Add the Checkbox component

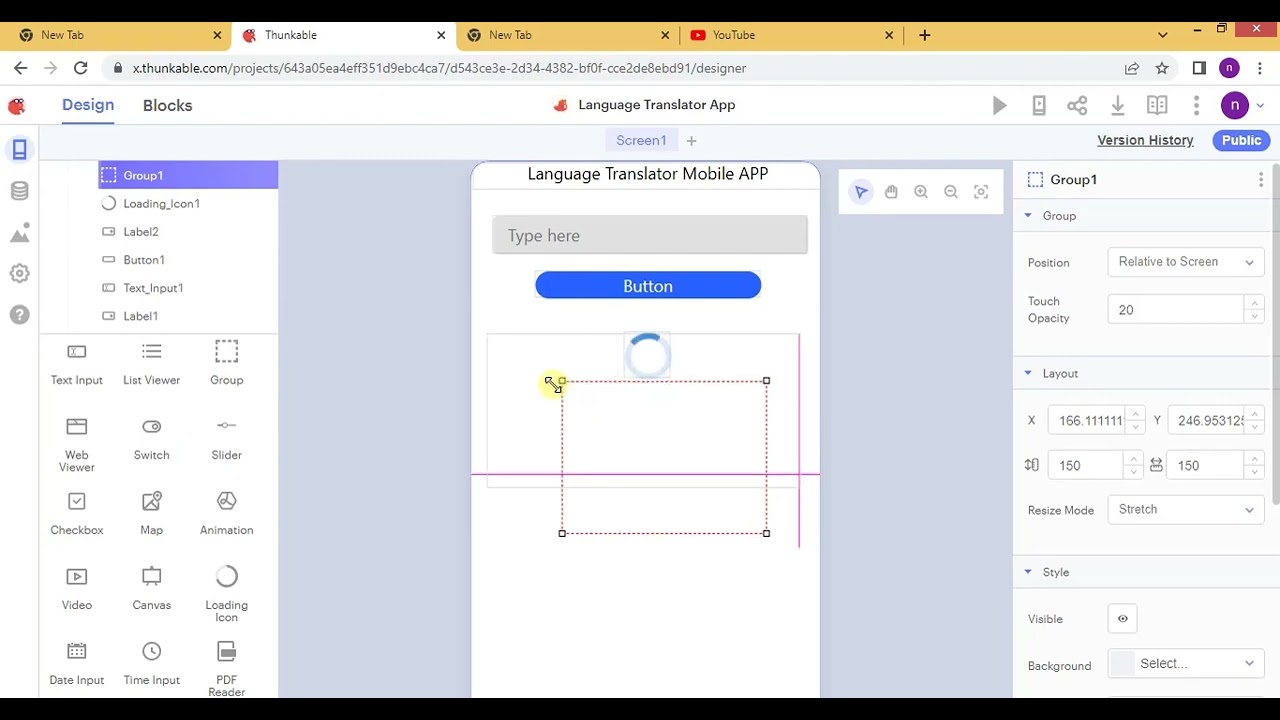pyautogui.click(x=77, y=514)
